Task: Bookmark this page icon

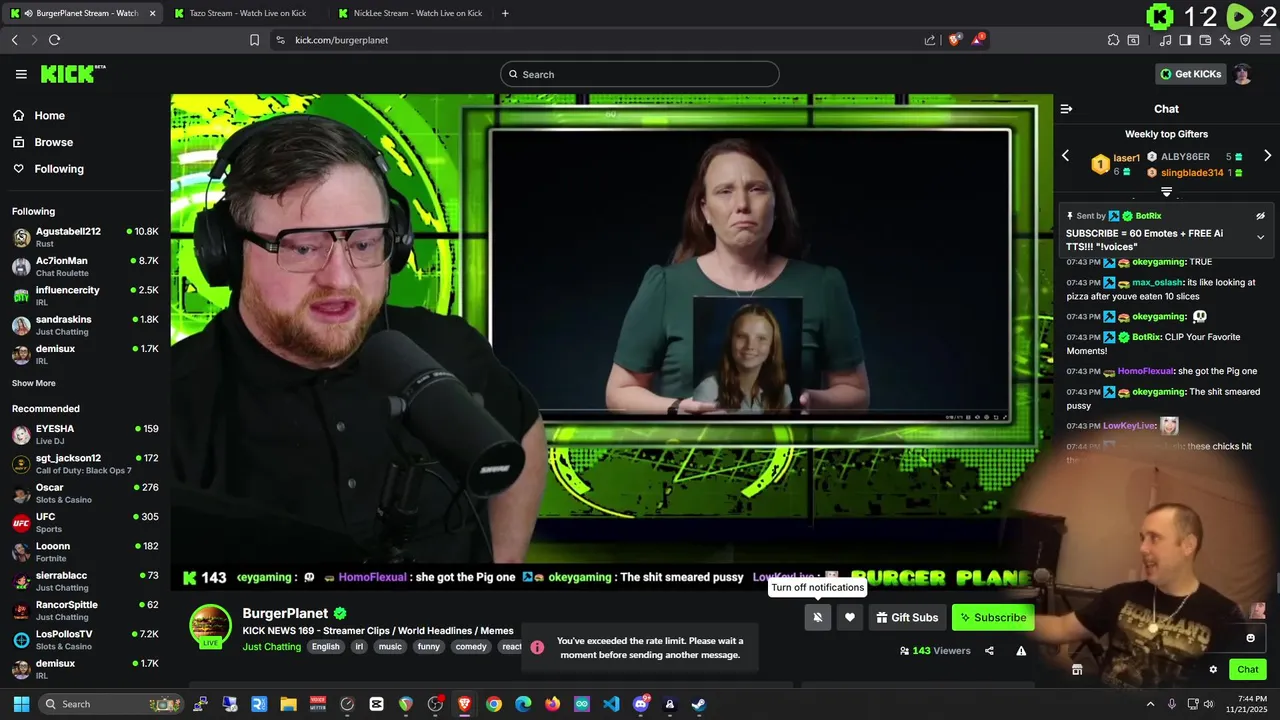Action: coord(254,40)
